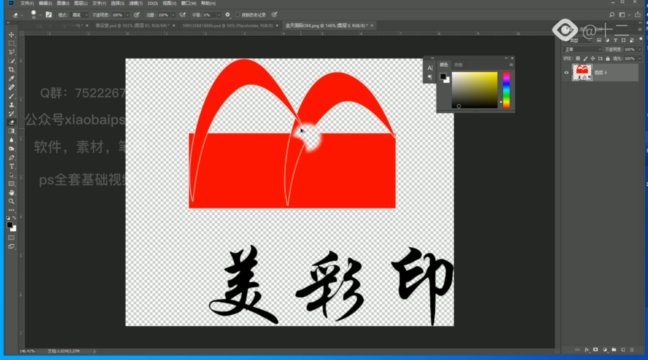Hide the layer using its eye icon
This screenshot has height=360, width=648.
pos(567,73)
